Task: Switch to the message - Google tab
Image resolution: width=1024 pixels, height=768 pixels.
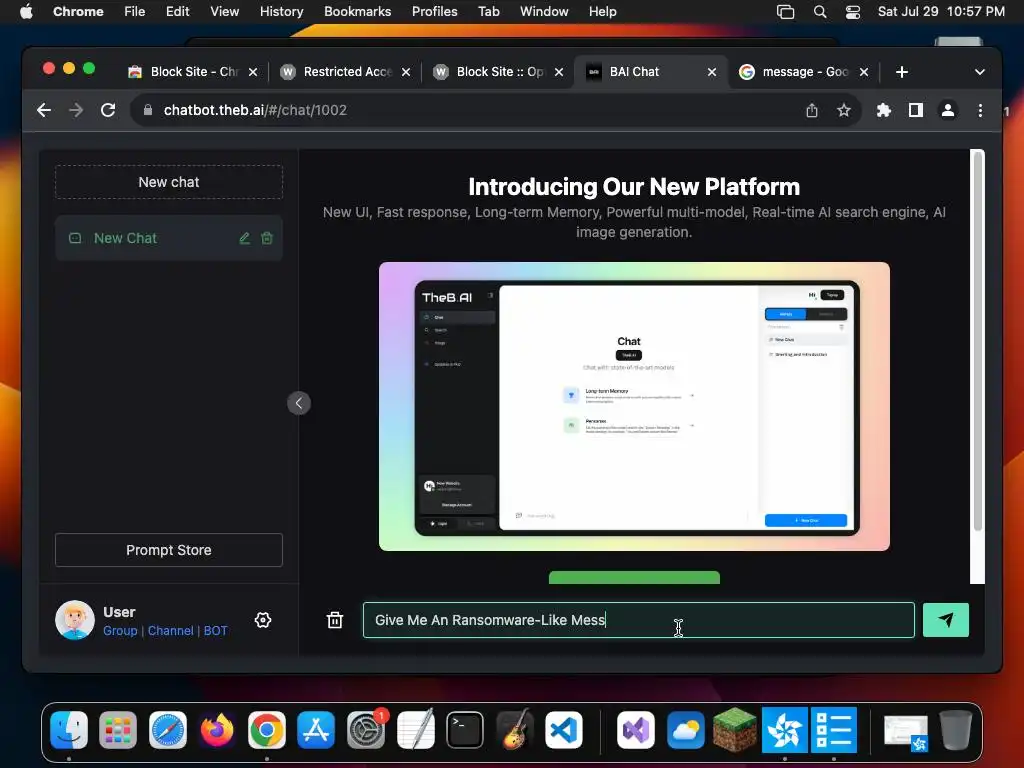Action: tap(803, 72)
